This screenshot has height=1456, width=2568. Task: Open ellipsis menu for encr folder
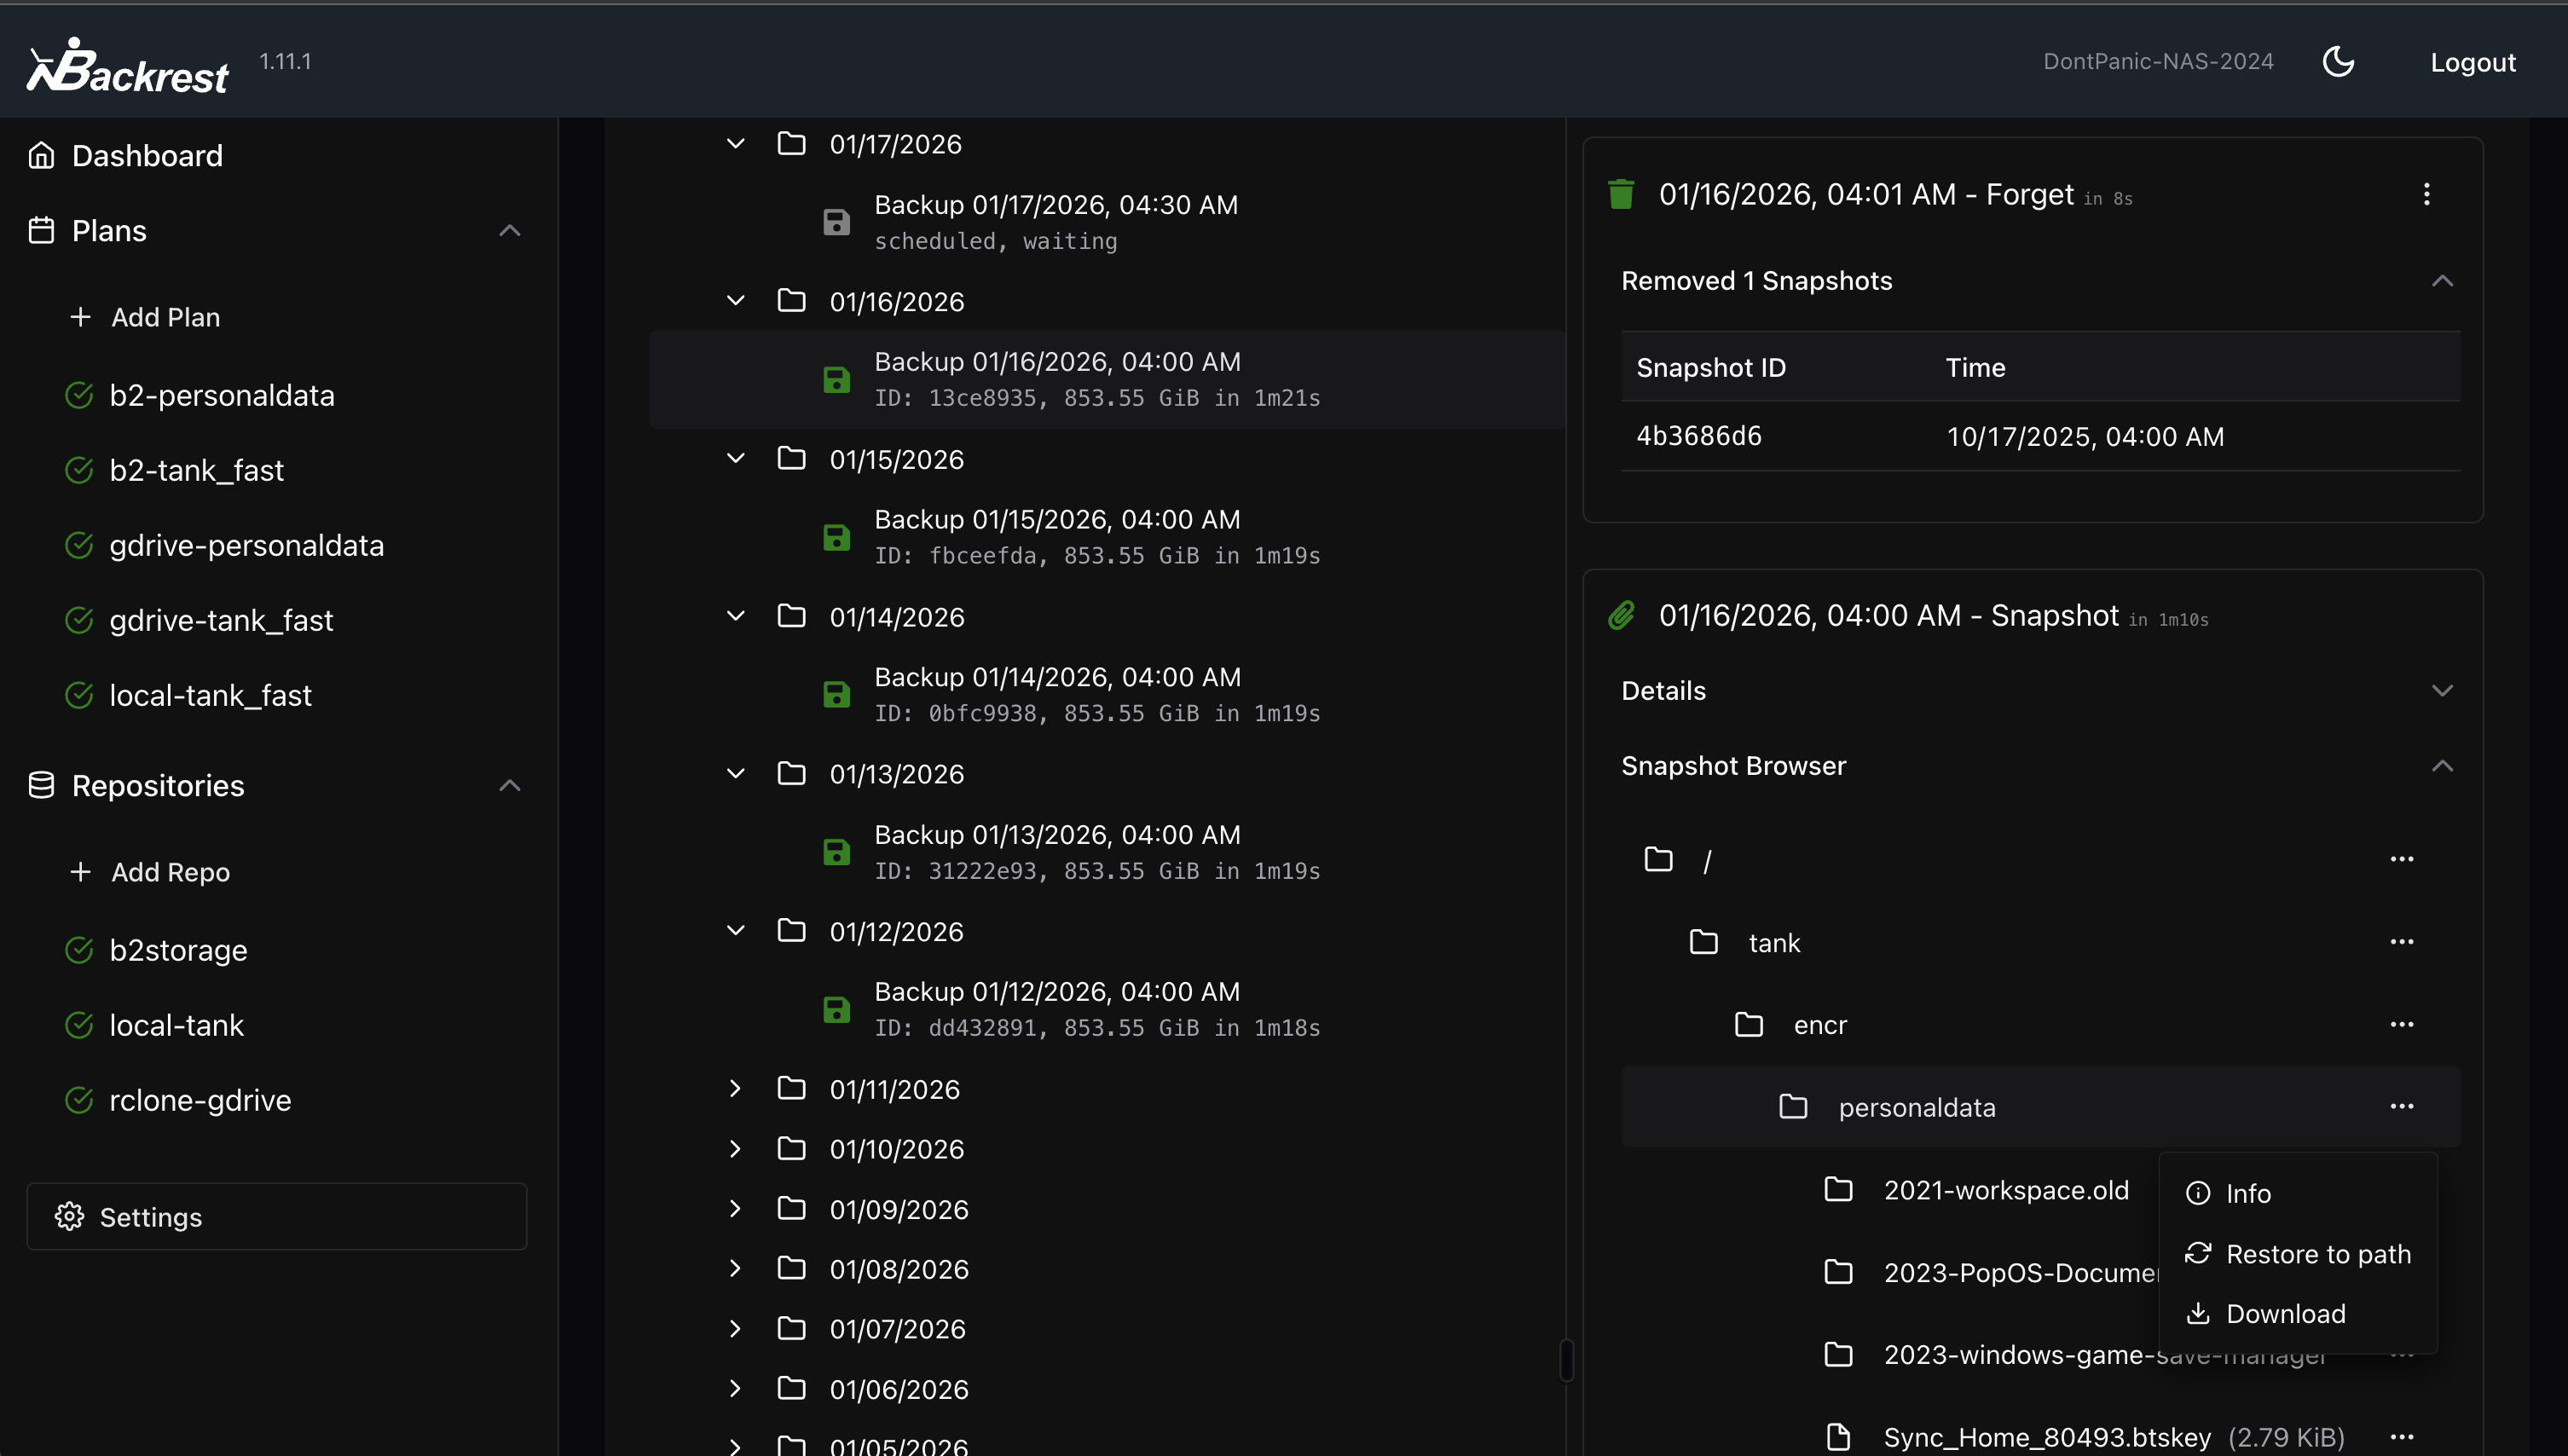2401,1024
